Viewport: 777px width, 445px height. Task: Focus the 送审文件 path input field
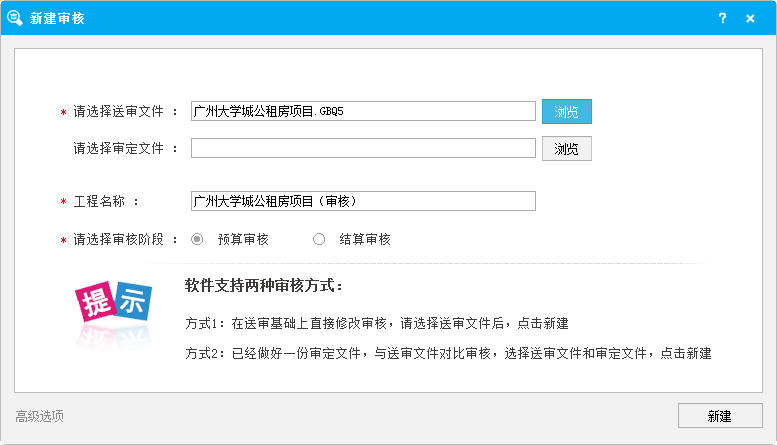[363, 111]
